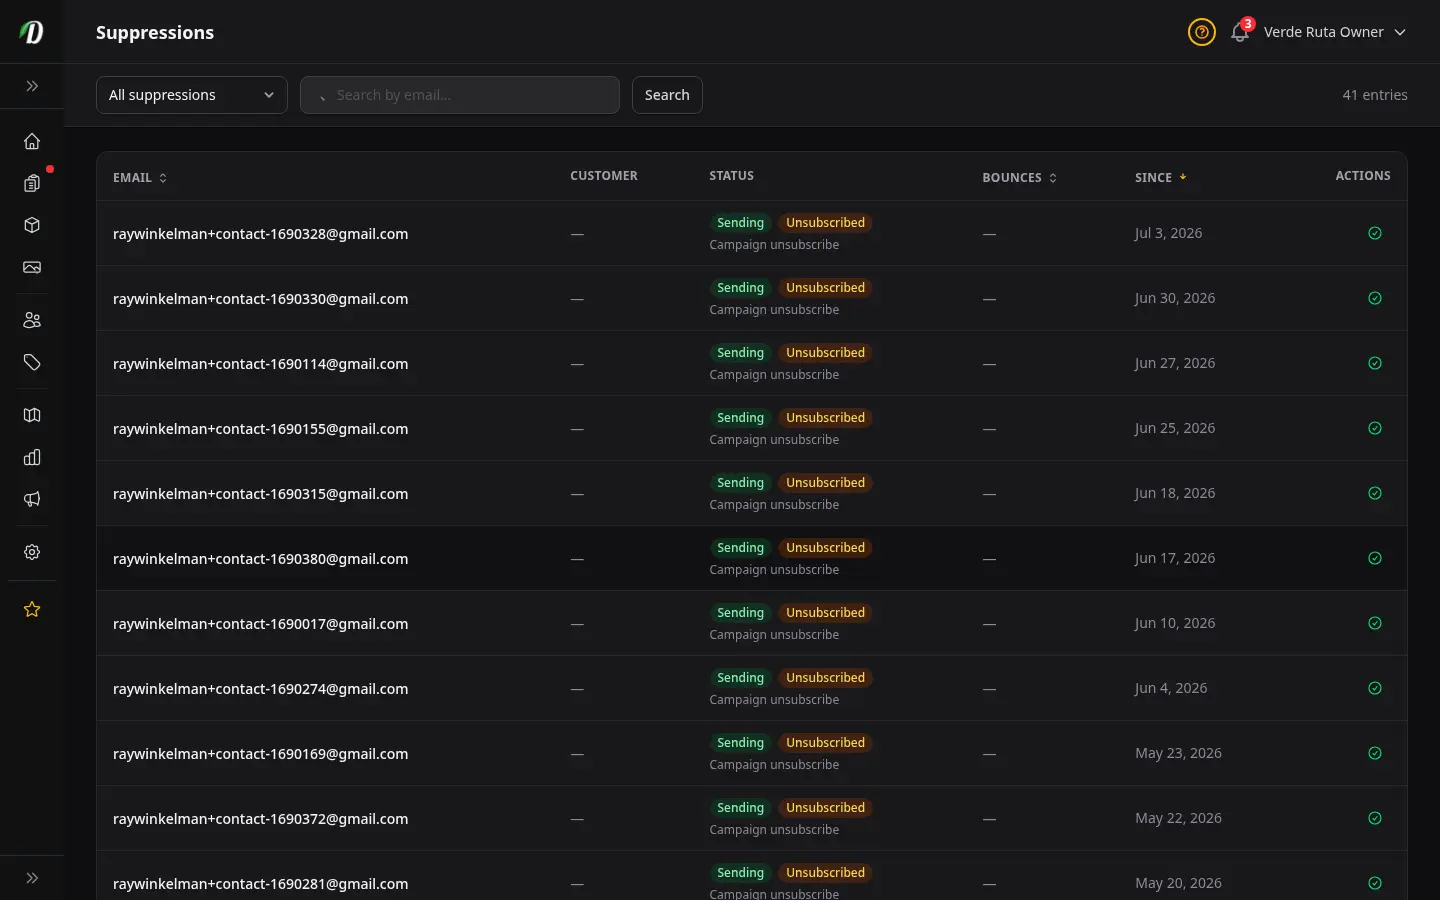Select email raywinkelman+contact-1690169@gmail.com
Image resolution: width=1440 pixels, height=900 pixels.
click(260, 754)
